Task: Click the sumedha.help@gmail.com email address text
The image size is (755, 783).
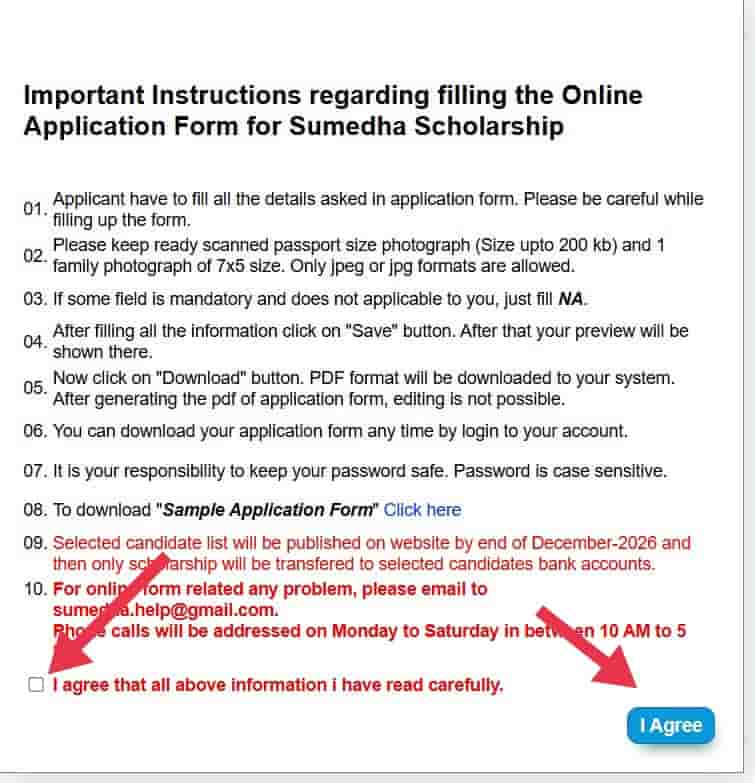Action: click(165, 610)
